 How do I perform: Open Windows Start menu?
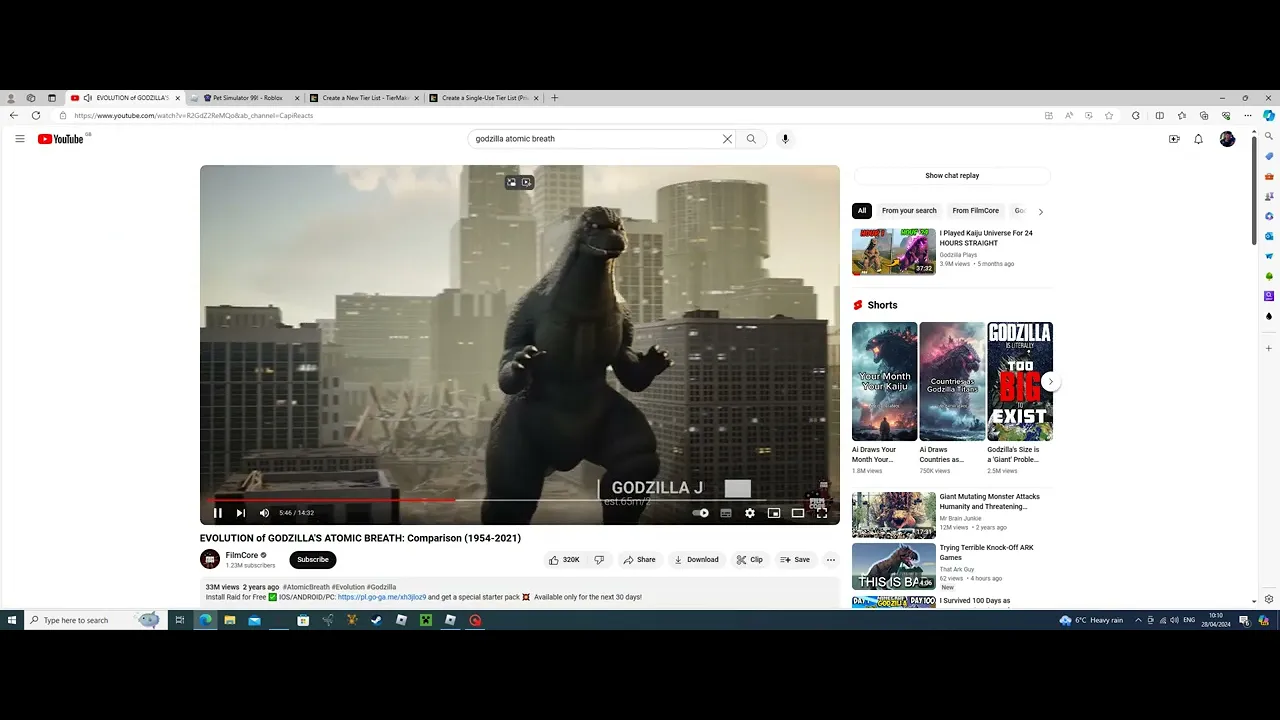[x=12, y=620]
